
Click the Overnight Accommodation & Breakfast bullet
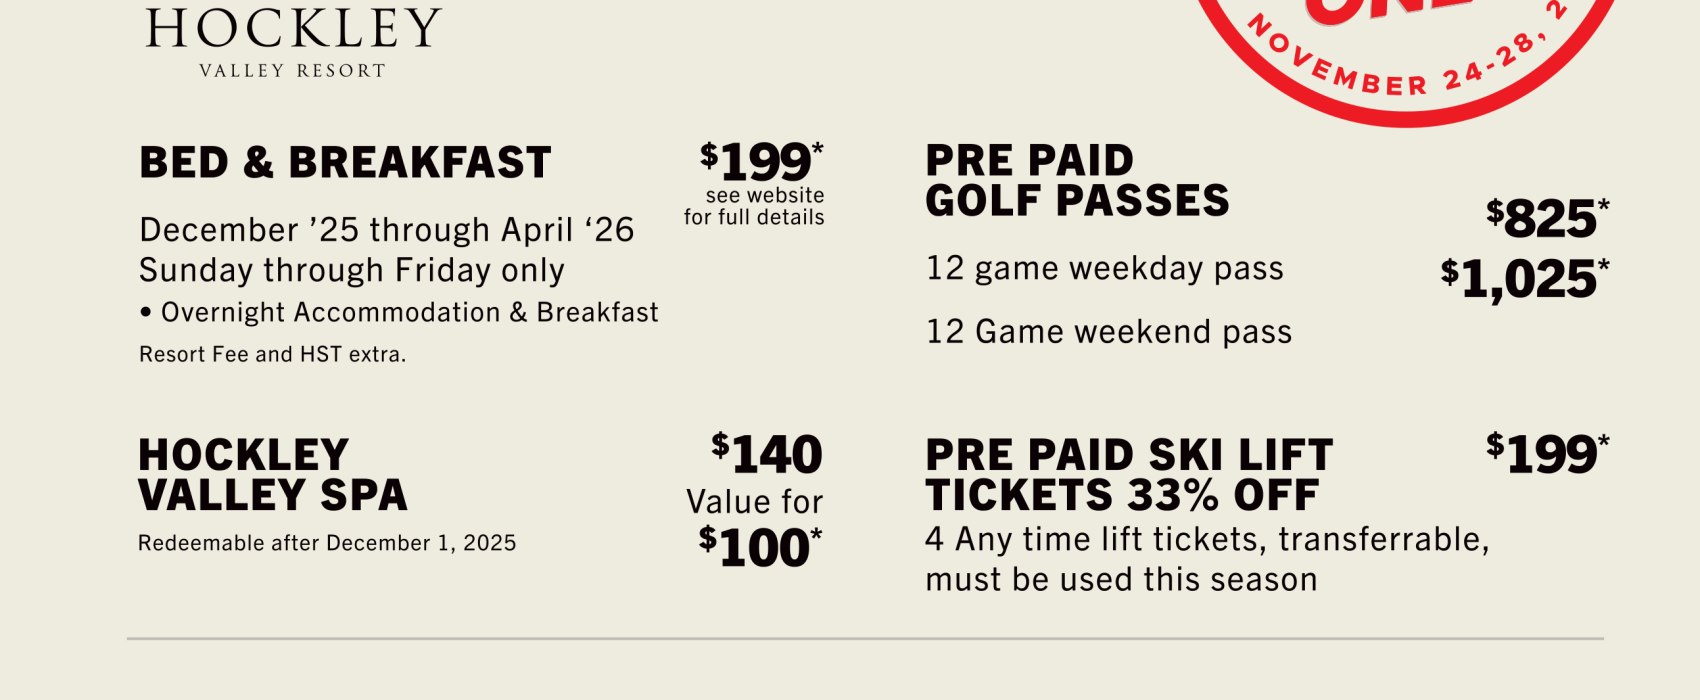coord(400,313)
